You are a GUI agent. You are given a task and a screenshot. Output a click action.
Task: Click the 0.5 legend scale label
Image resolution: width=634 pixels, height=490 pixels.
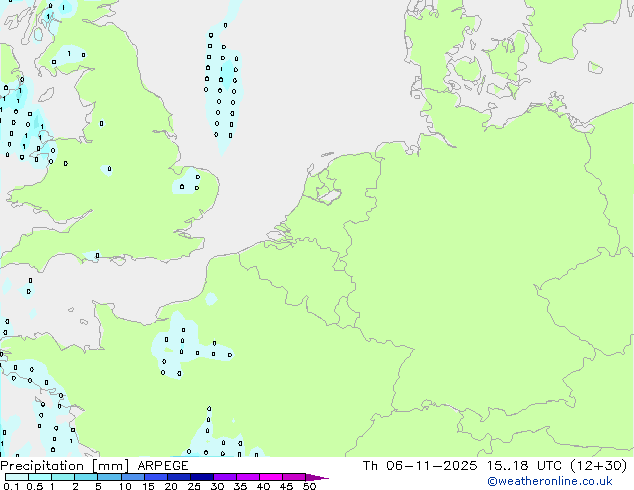pyautogui.click(x=35, y=486)
